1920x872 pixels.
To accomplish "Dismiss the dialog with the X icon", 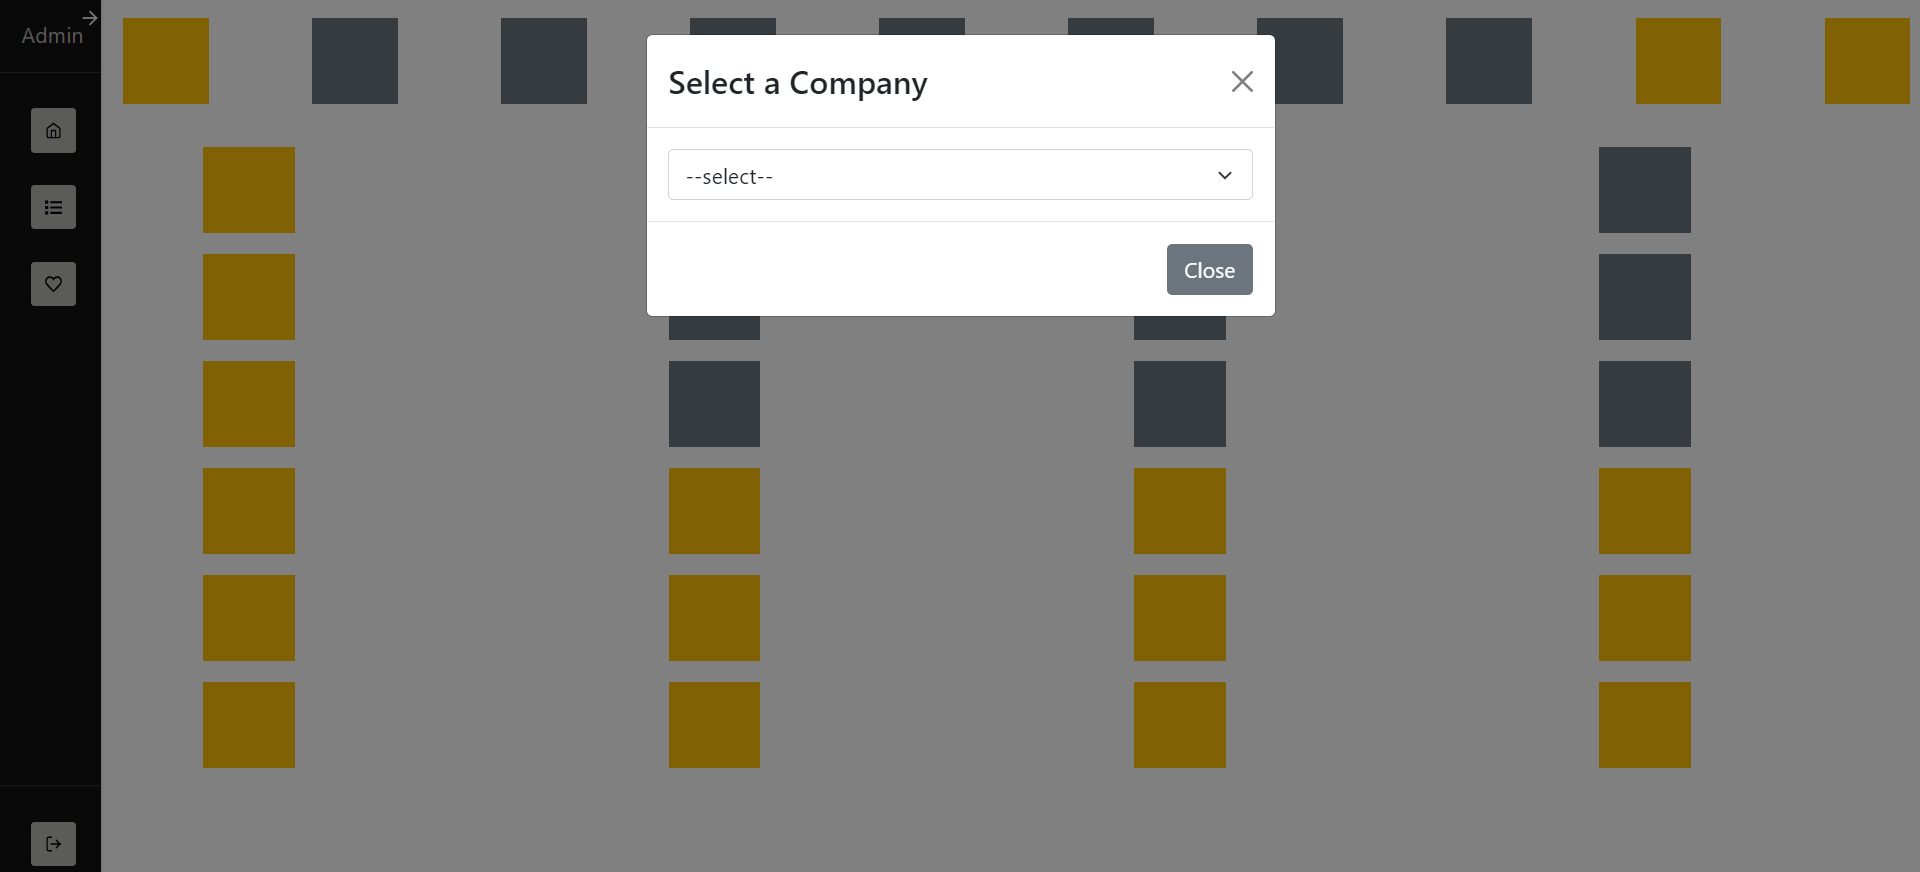I will pos(1241,81).
